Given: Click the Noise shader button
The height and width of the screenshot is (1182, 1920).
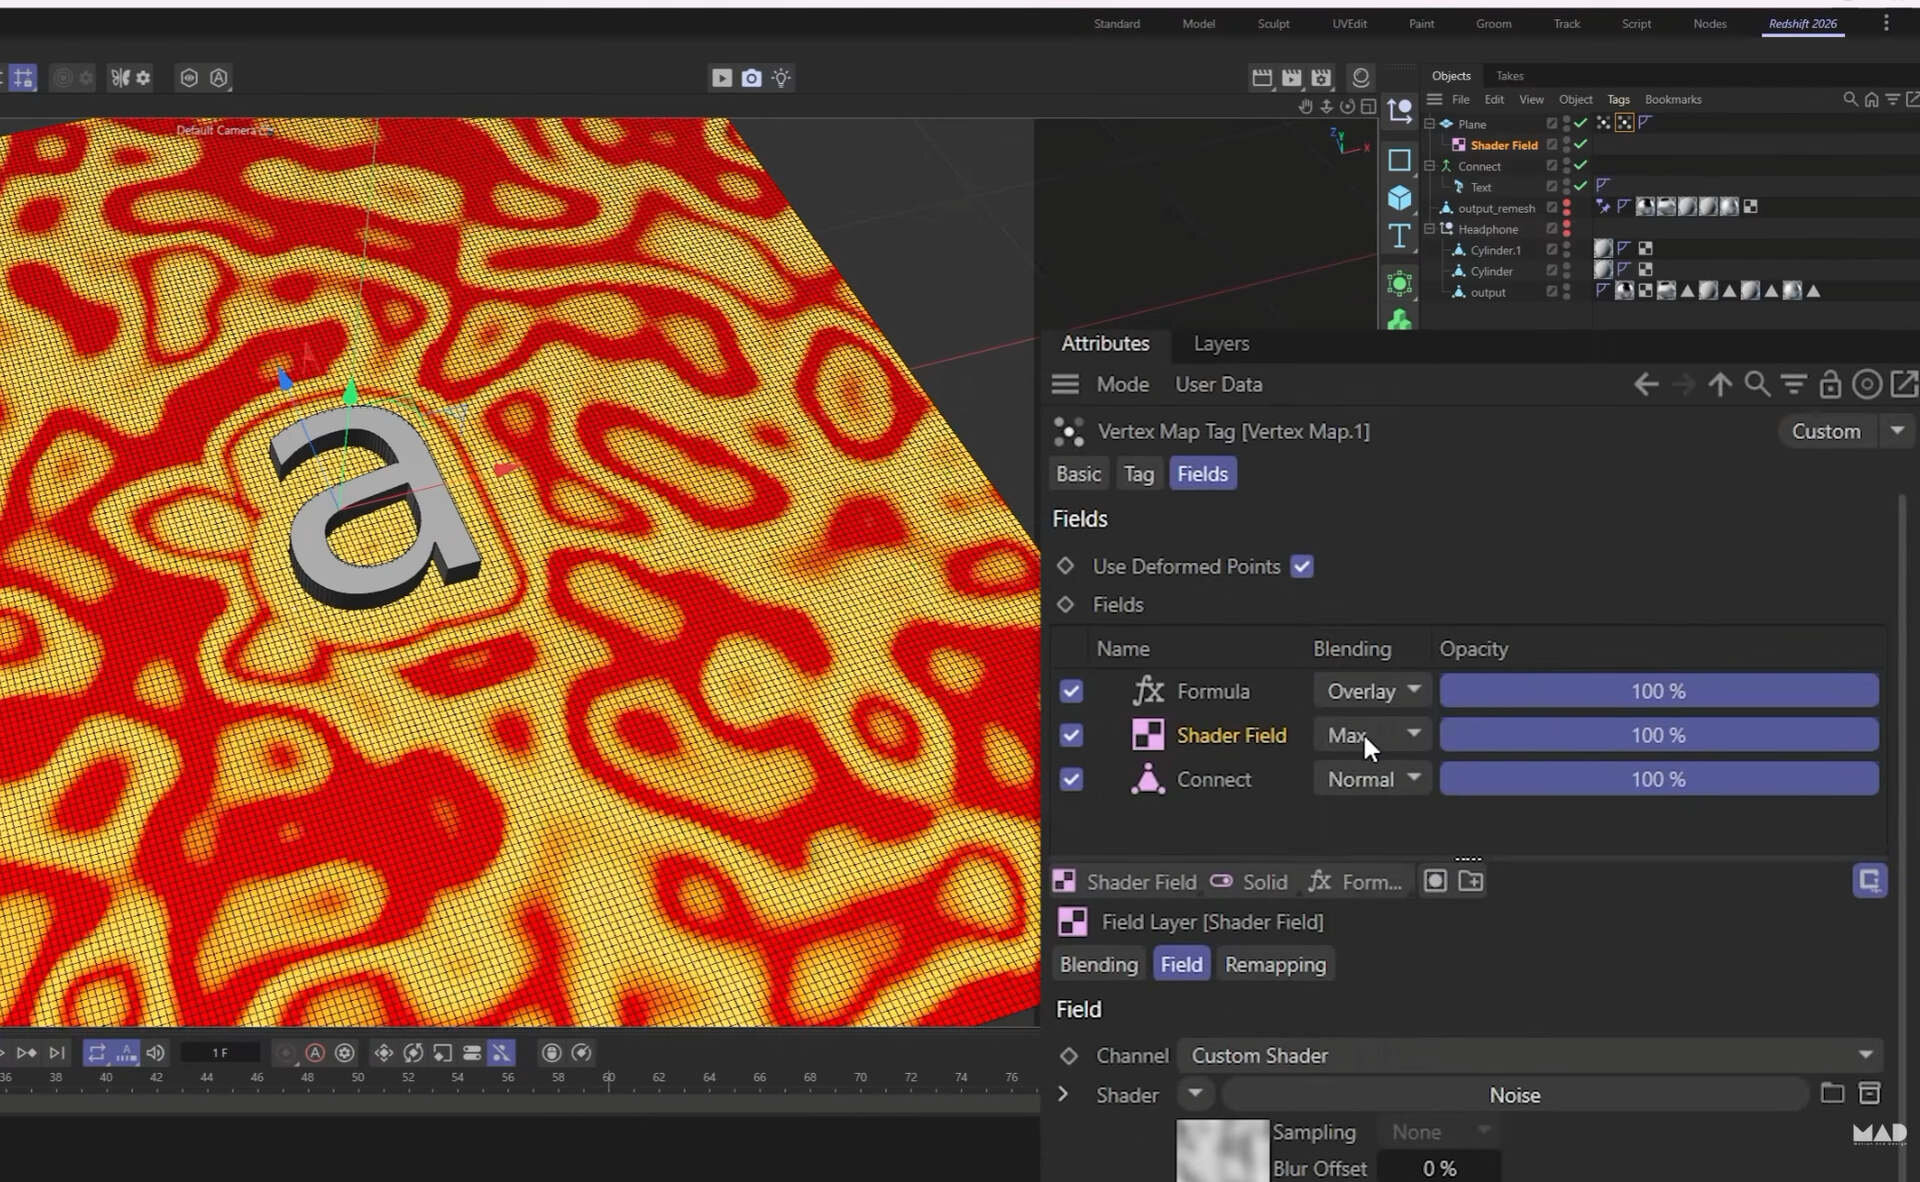Looking at the screenshot, I should pyautogui.click(x=1514, y=1095).
